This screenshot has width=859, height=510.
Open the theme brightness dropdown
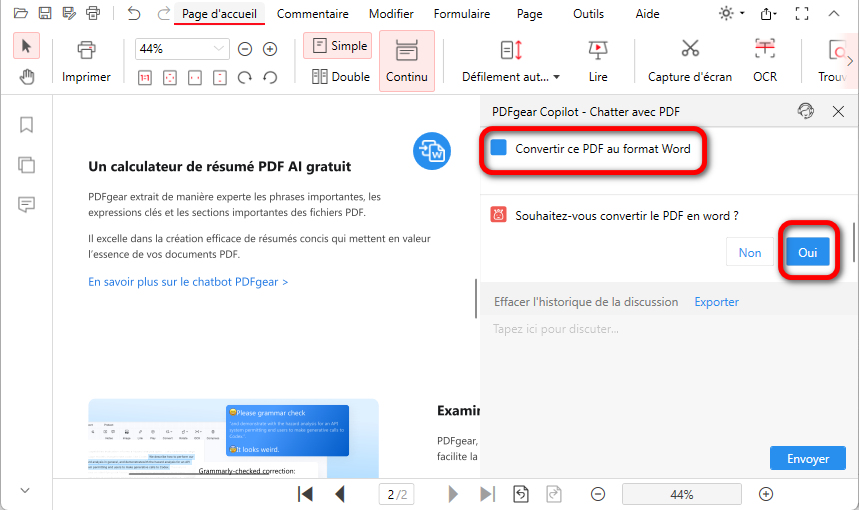click(726, 14)
